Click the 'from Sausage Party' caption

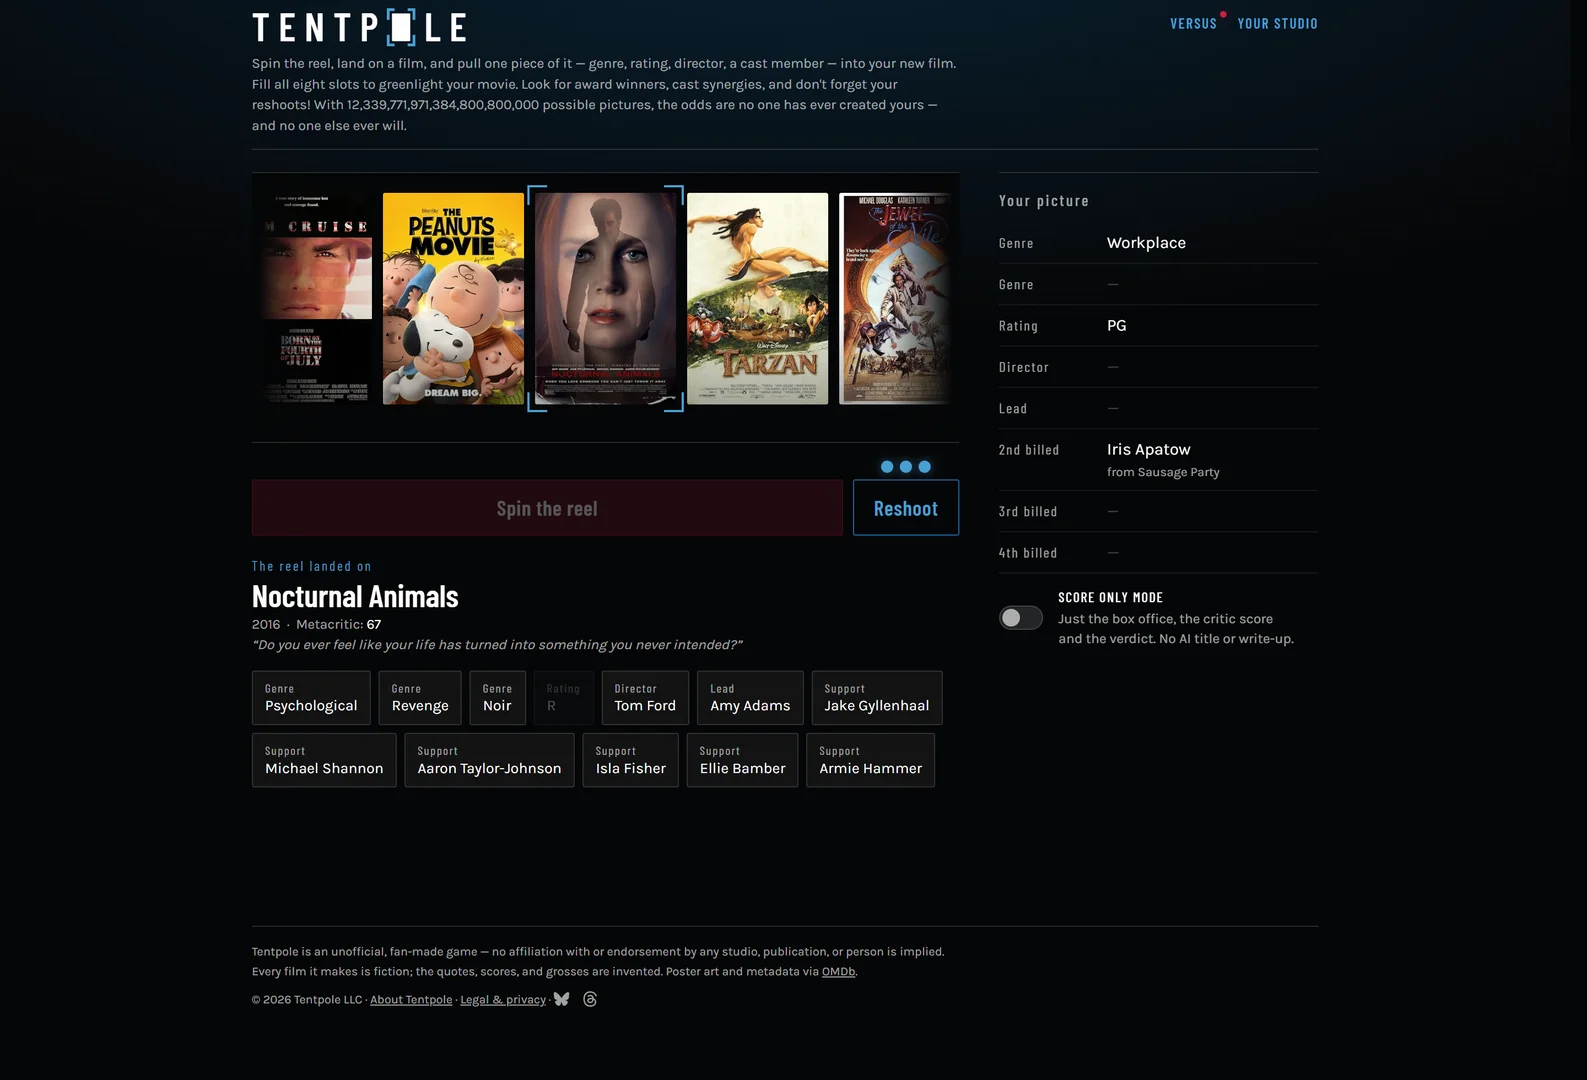(1163, 472)
